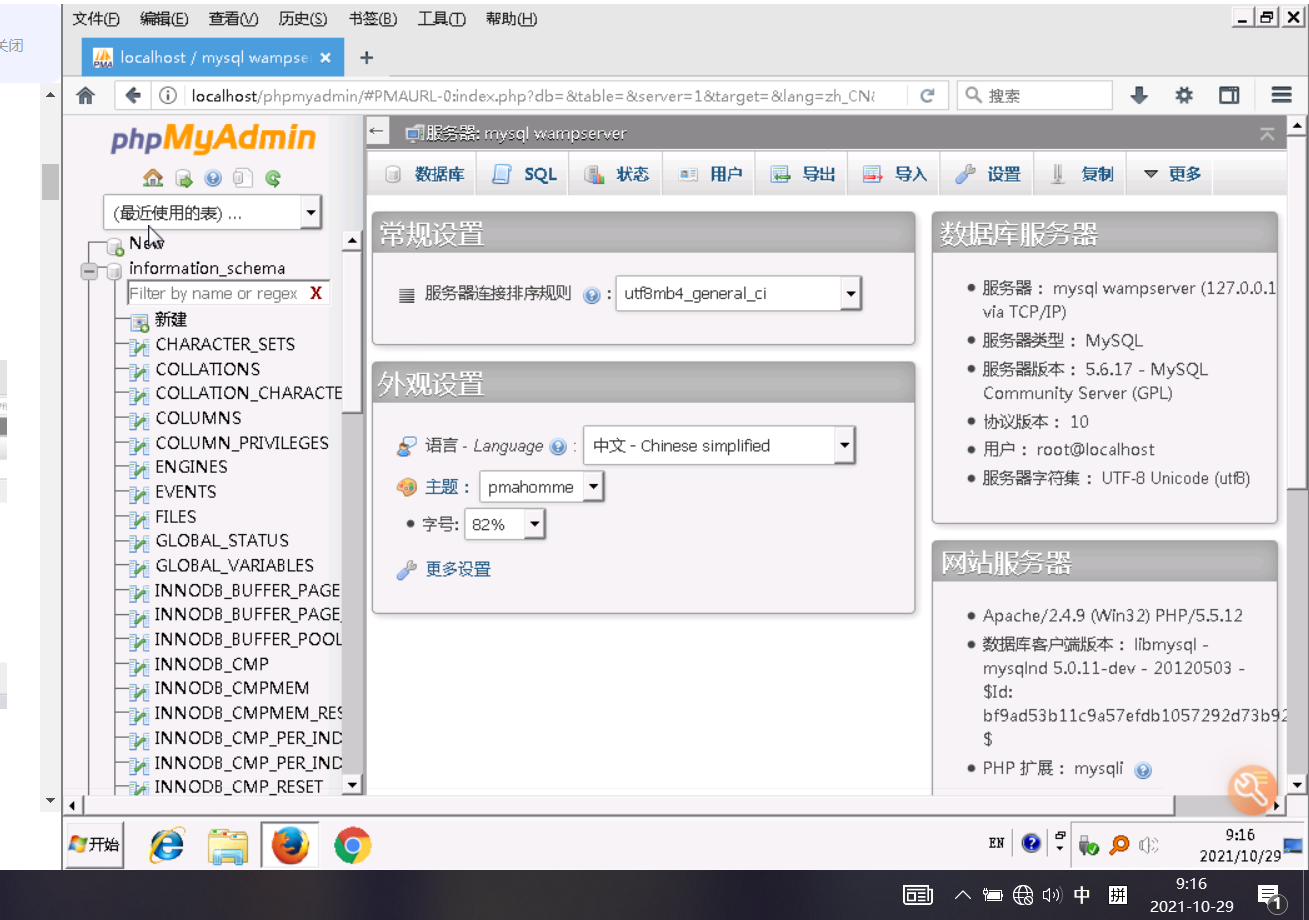Click the navigation tree scrollbar down arrow
This screenshot has width=1309, height=920.
[351, 785]
